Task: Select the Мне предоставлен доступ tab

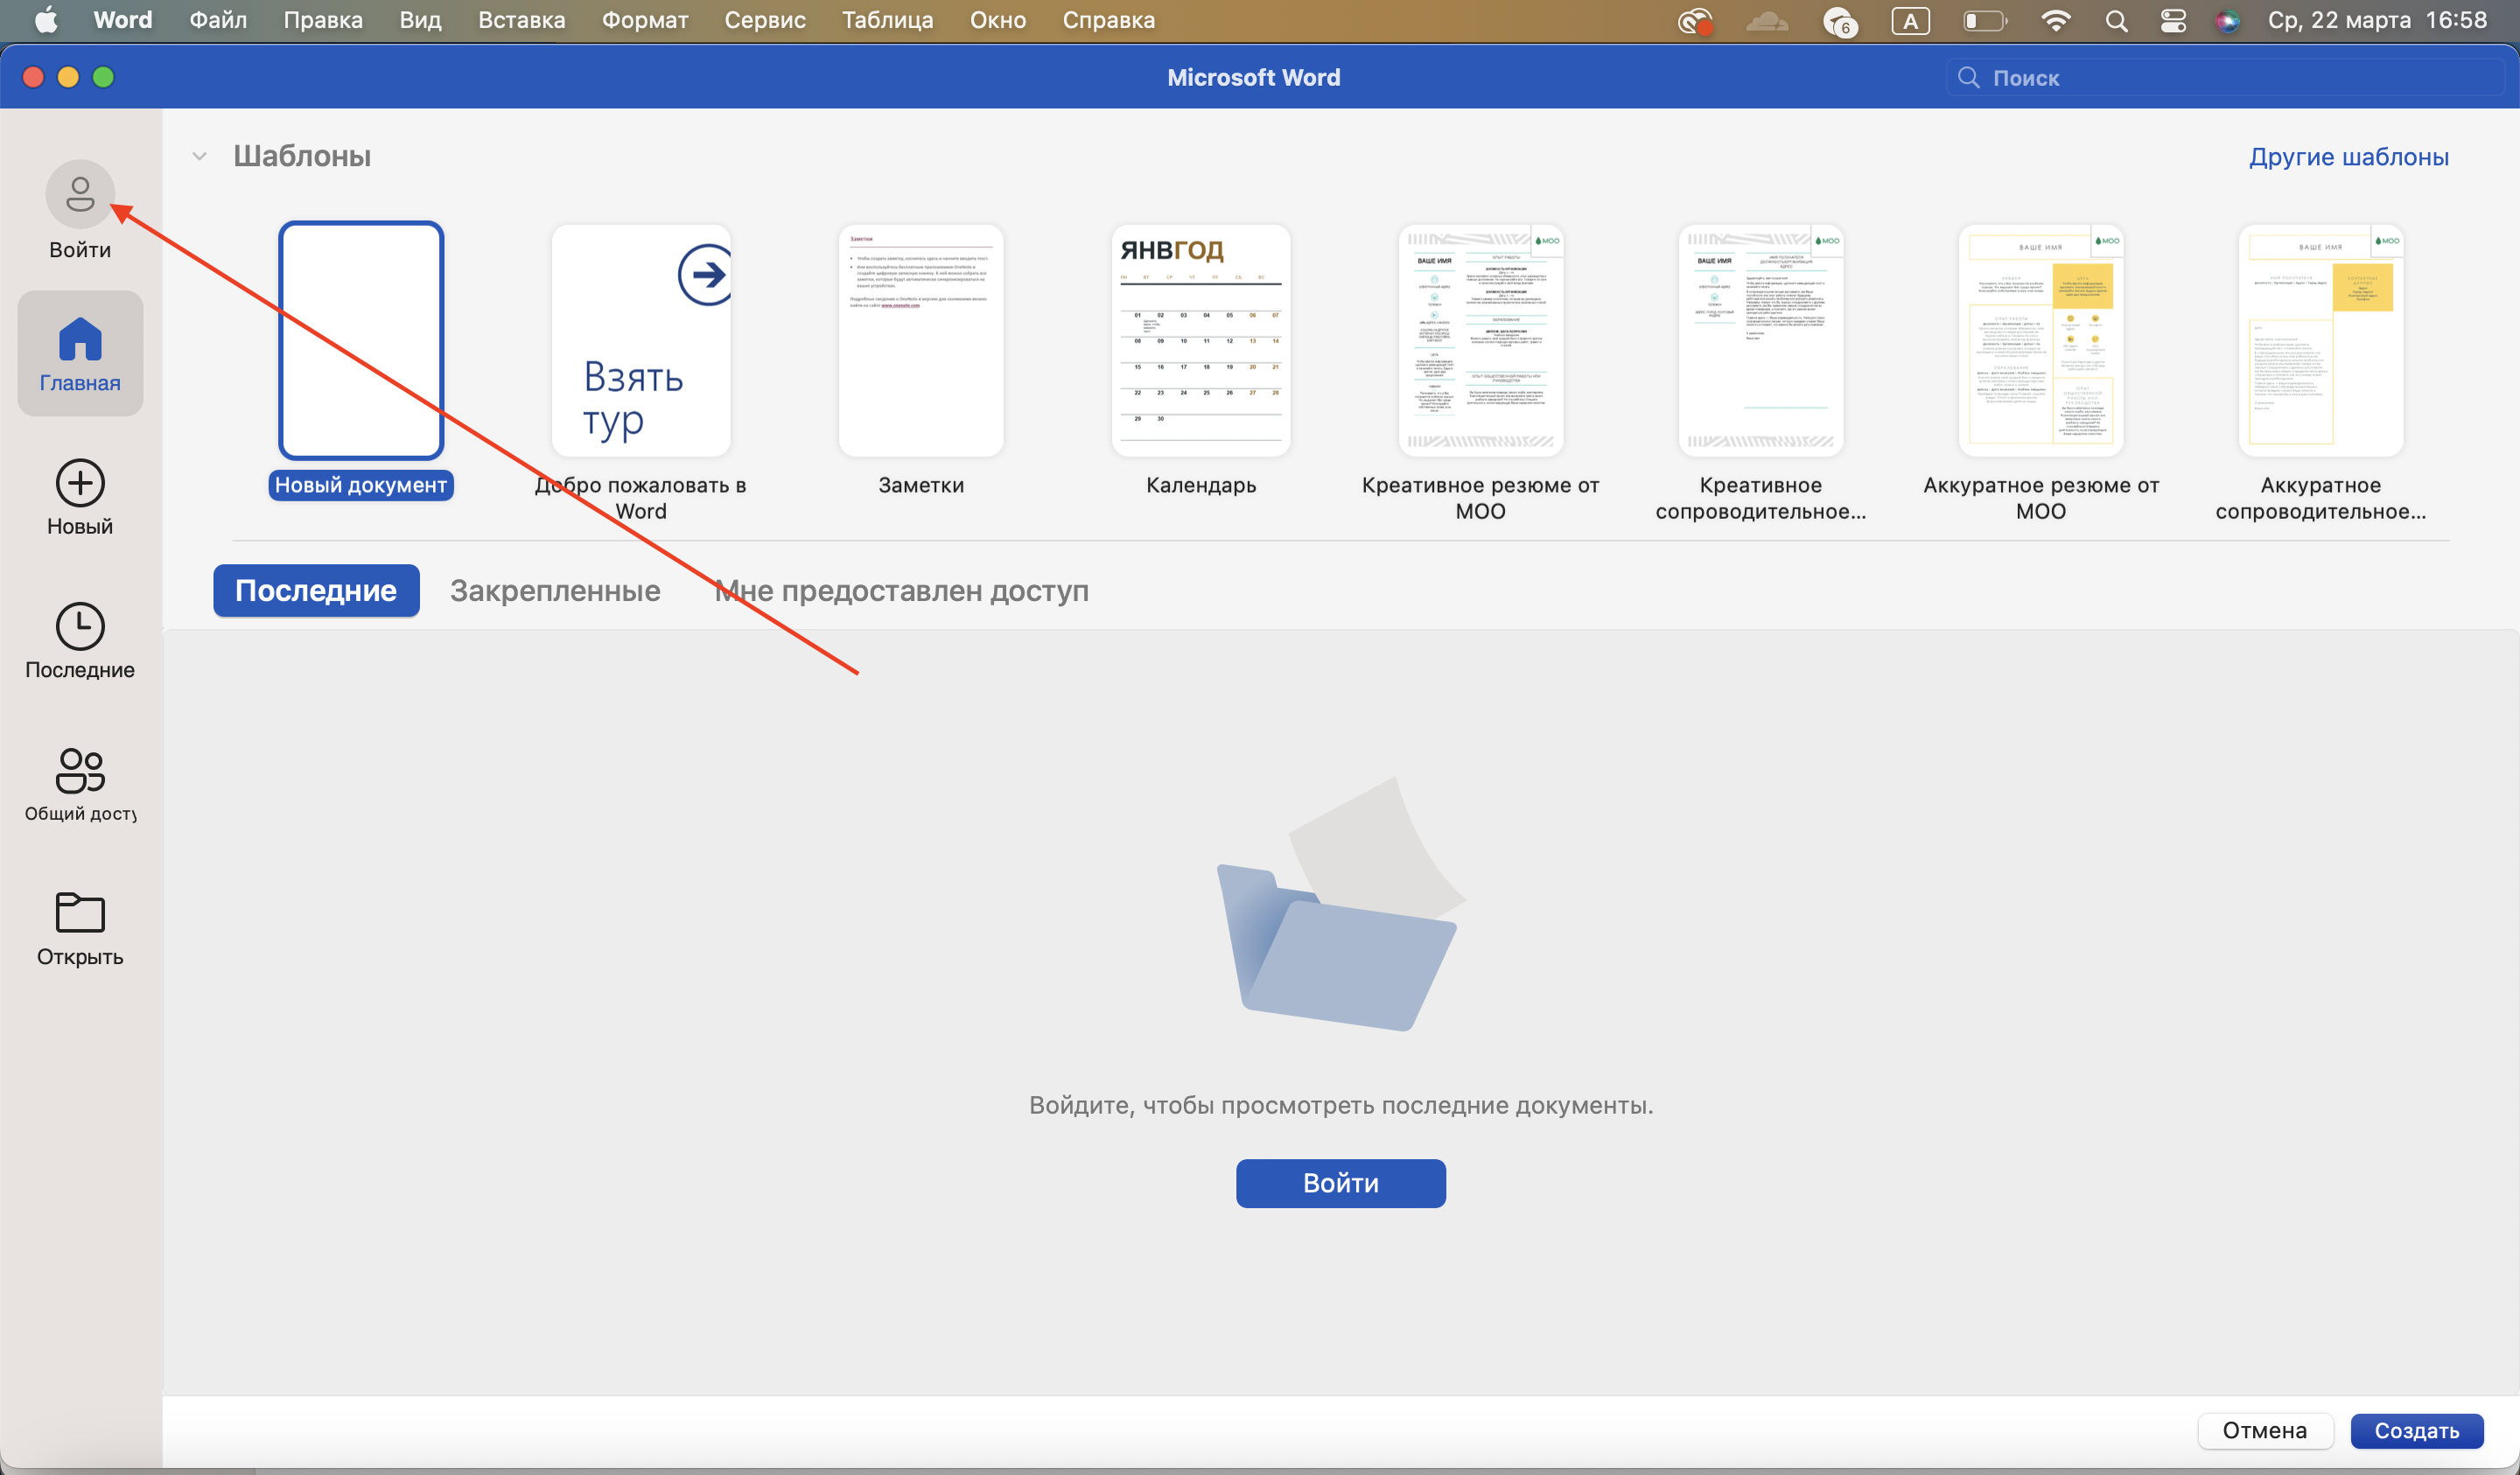Action: point(901,591)
